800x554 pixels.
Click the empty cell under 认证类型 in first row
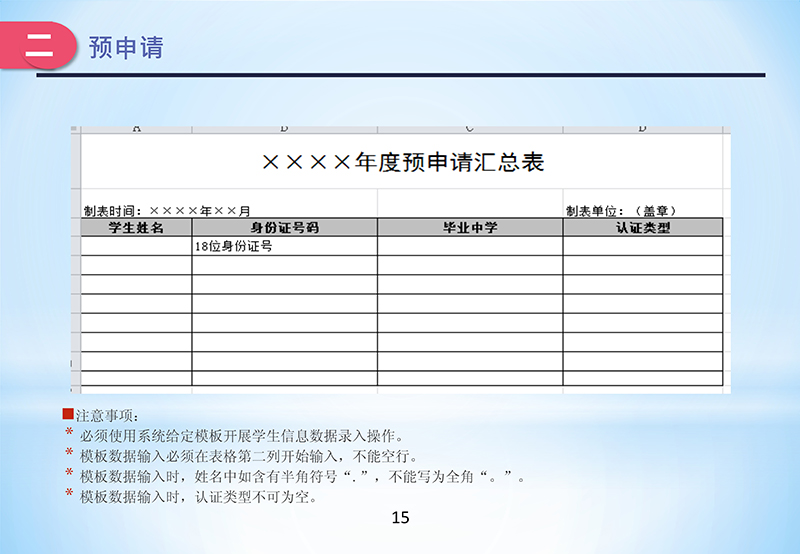pos(643,246)
